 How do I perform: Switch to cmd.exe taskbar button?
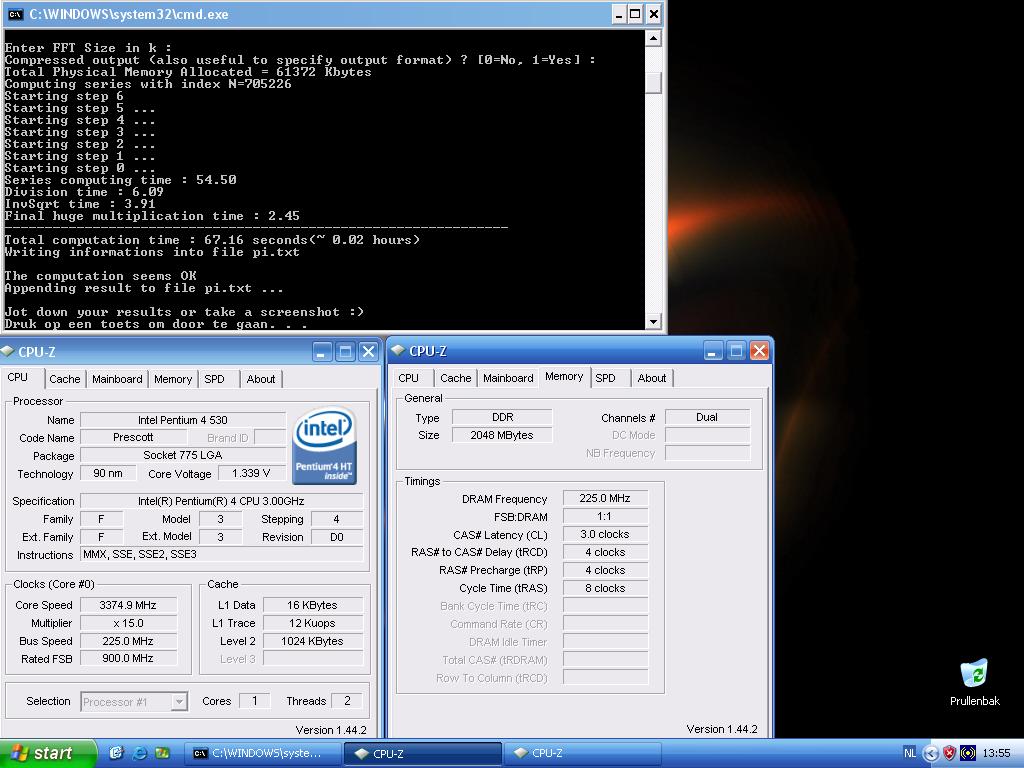pyautogui.click(x=261, y=753)
